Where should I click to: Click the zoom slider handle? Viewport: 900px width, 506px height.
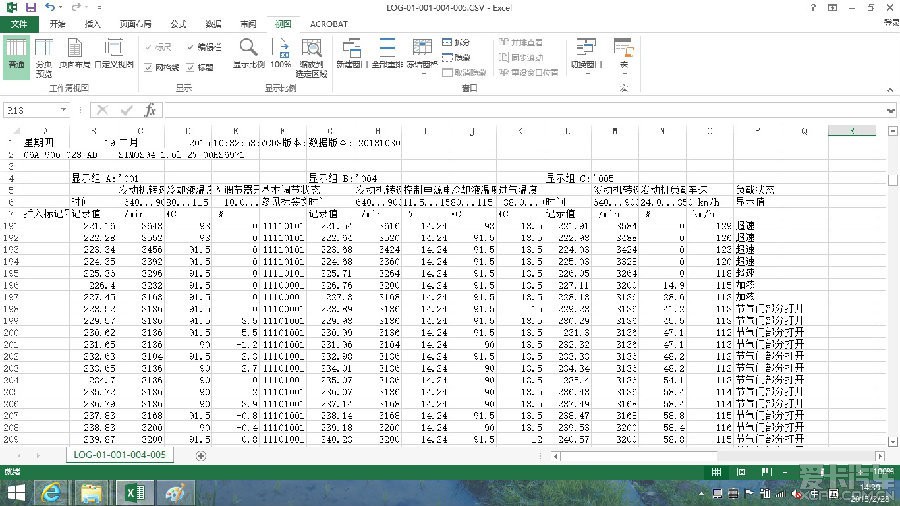click(821, 472)
